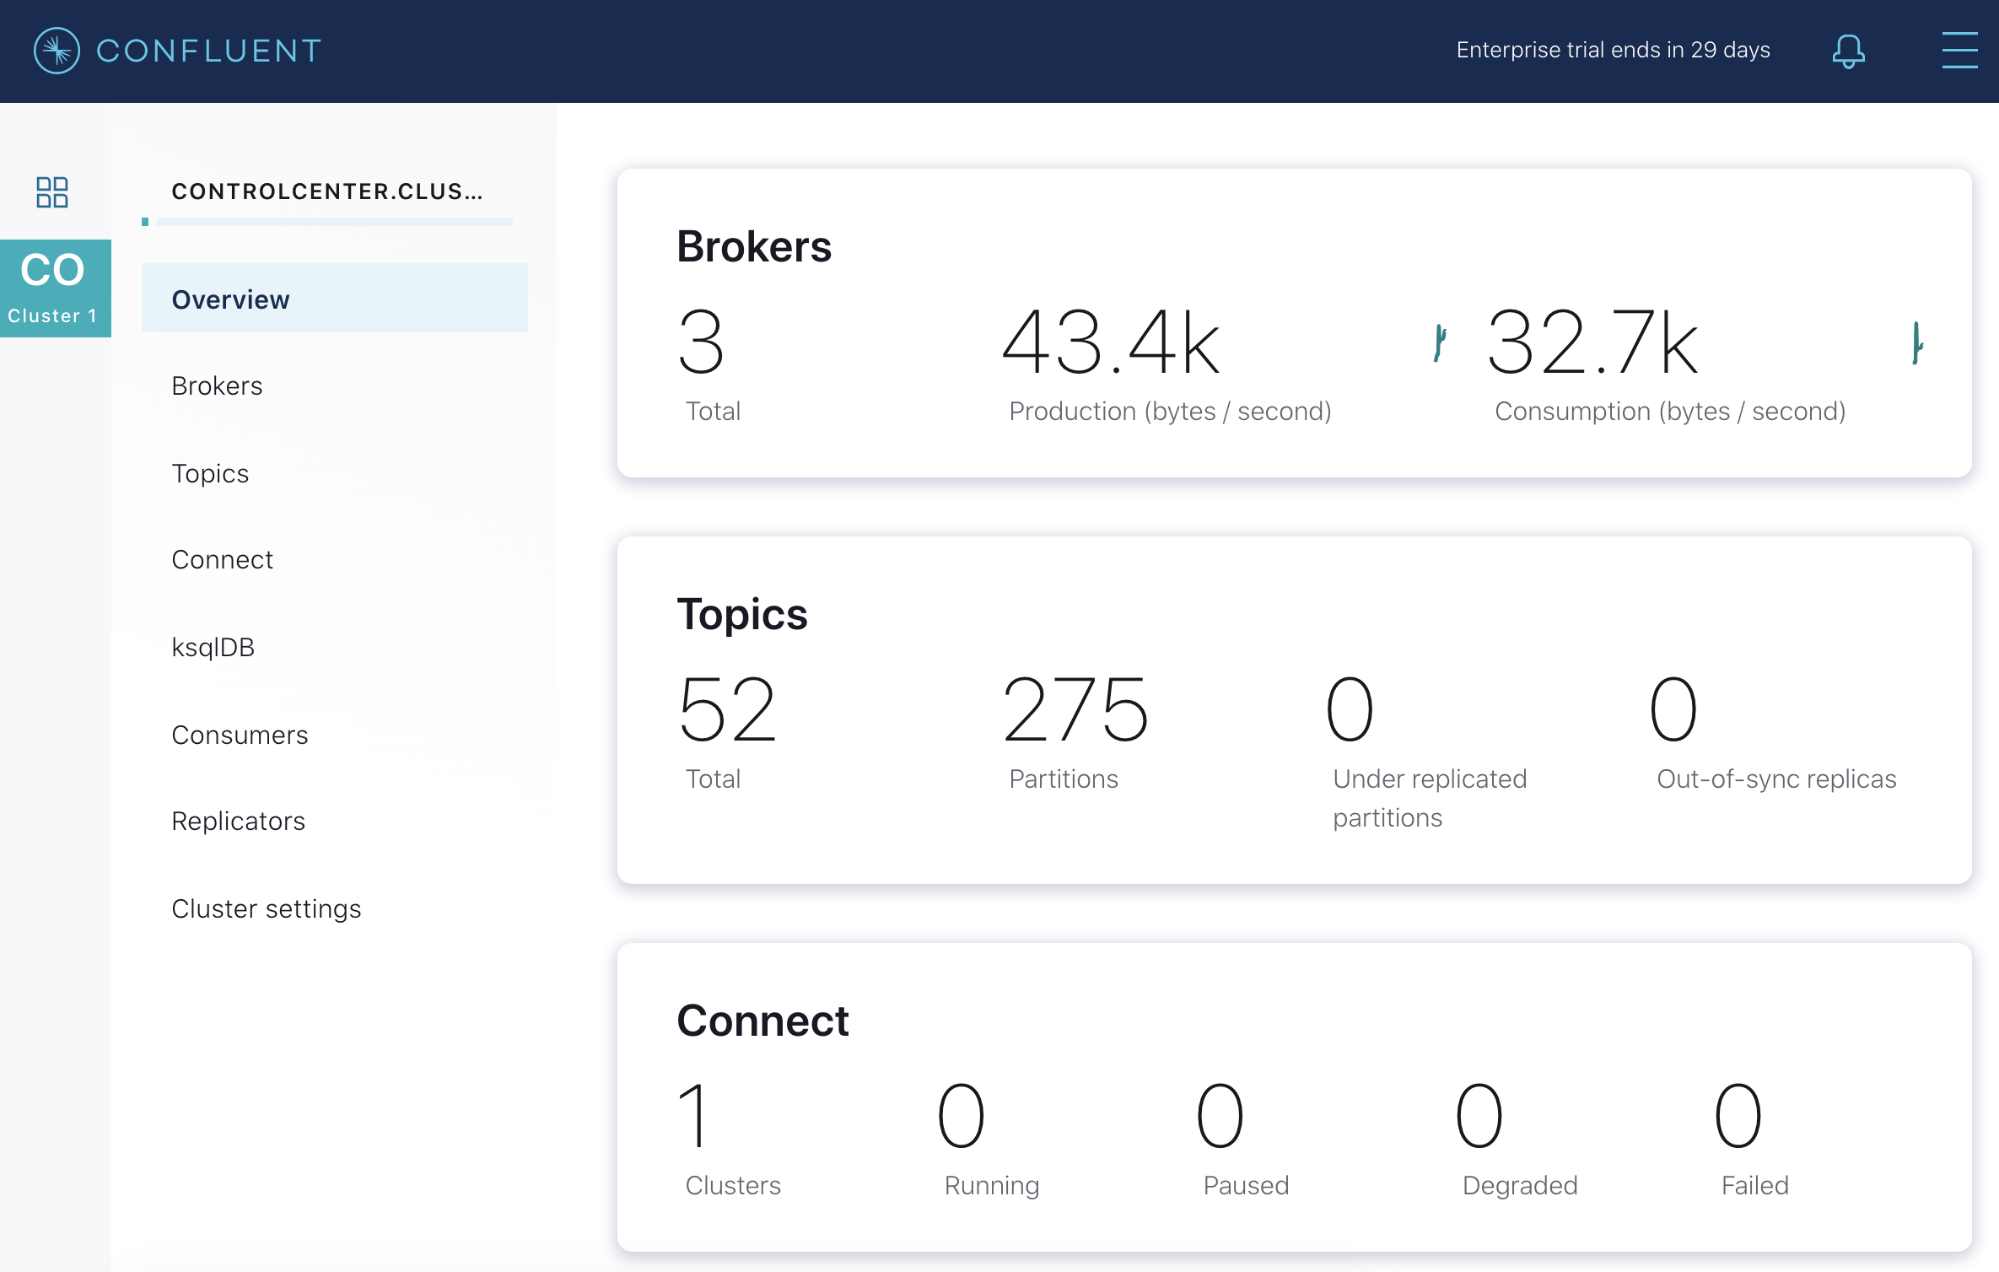The width and height of the screenshot is (1999, 1272).
Task: Select the CO Cluster 1 tile
Action: click(x=55, y=288)
